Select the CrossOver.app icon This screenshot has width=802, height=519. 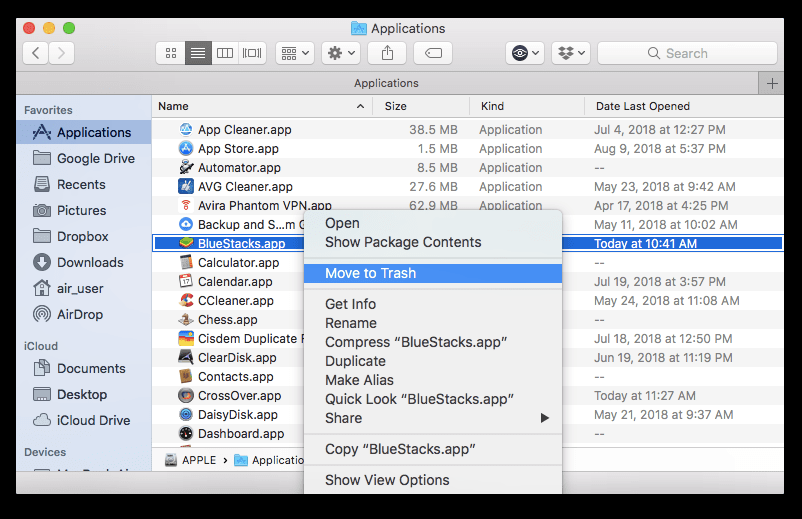(186, 395)
